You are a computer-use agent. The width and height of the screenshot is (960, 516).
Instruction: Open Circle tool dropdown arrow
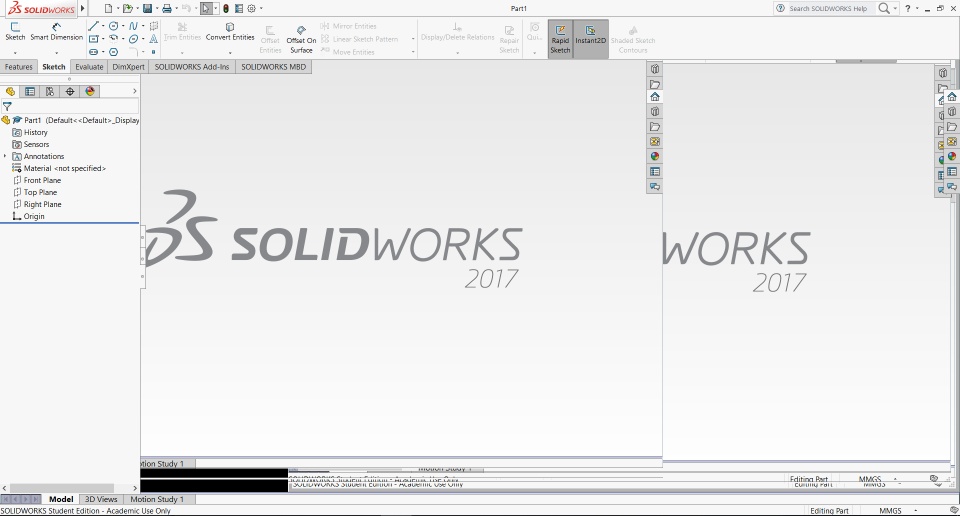(123, 26)
